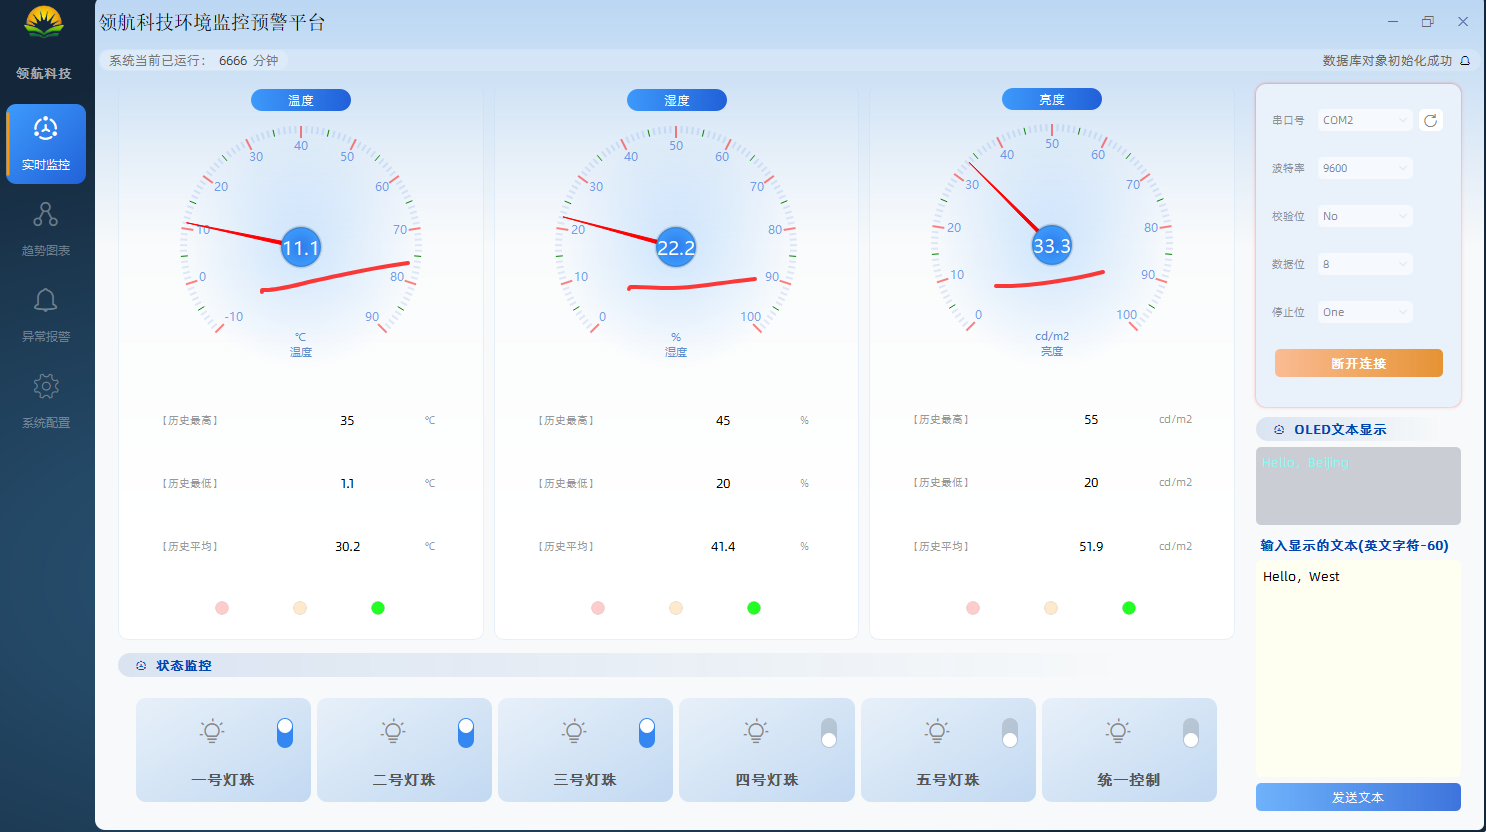Click the text input containing Hello, West
1486x832 pixels.
1358,670
